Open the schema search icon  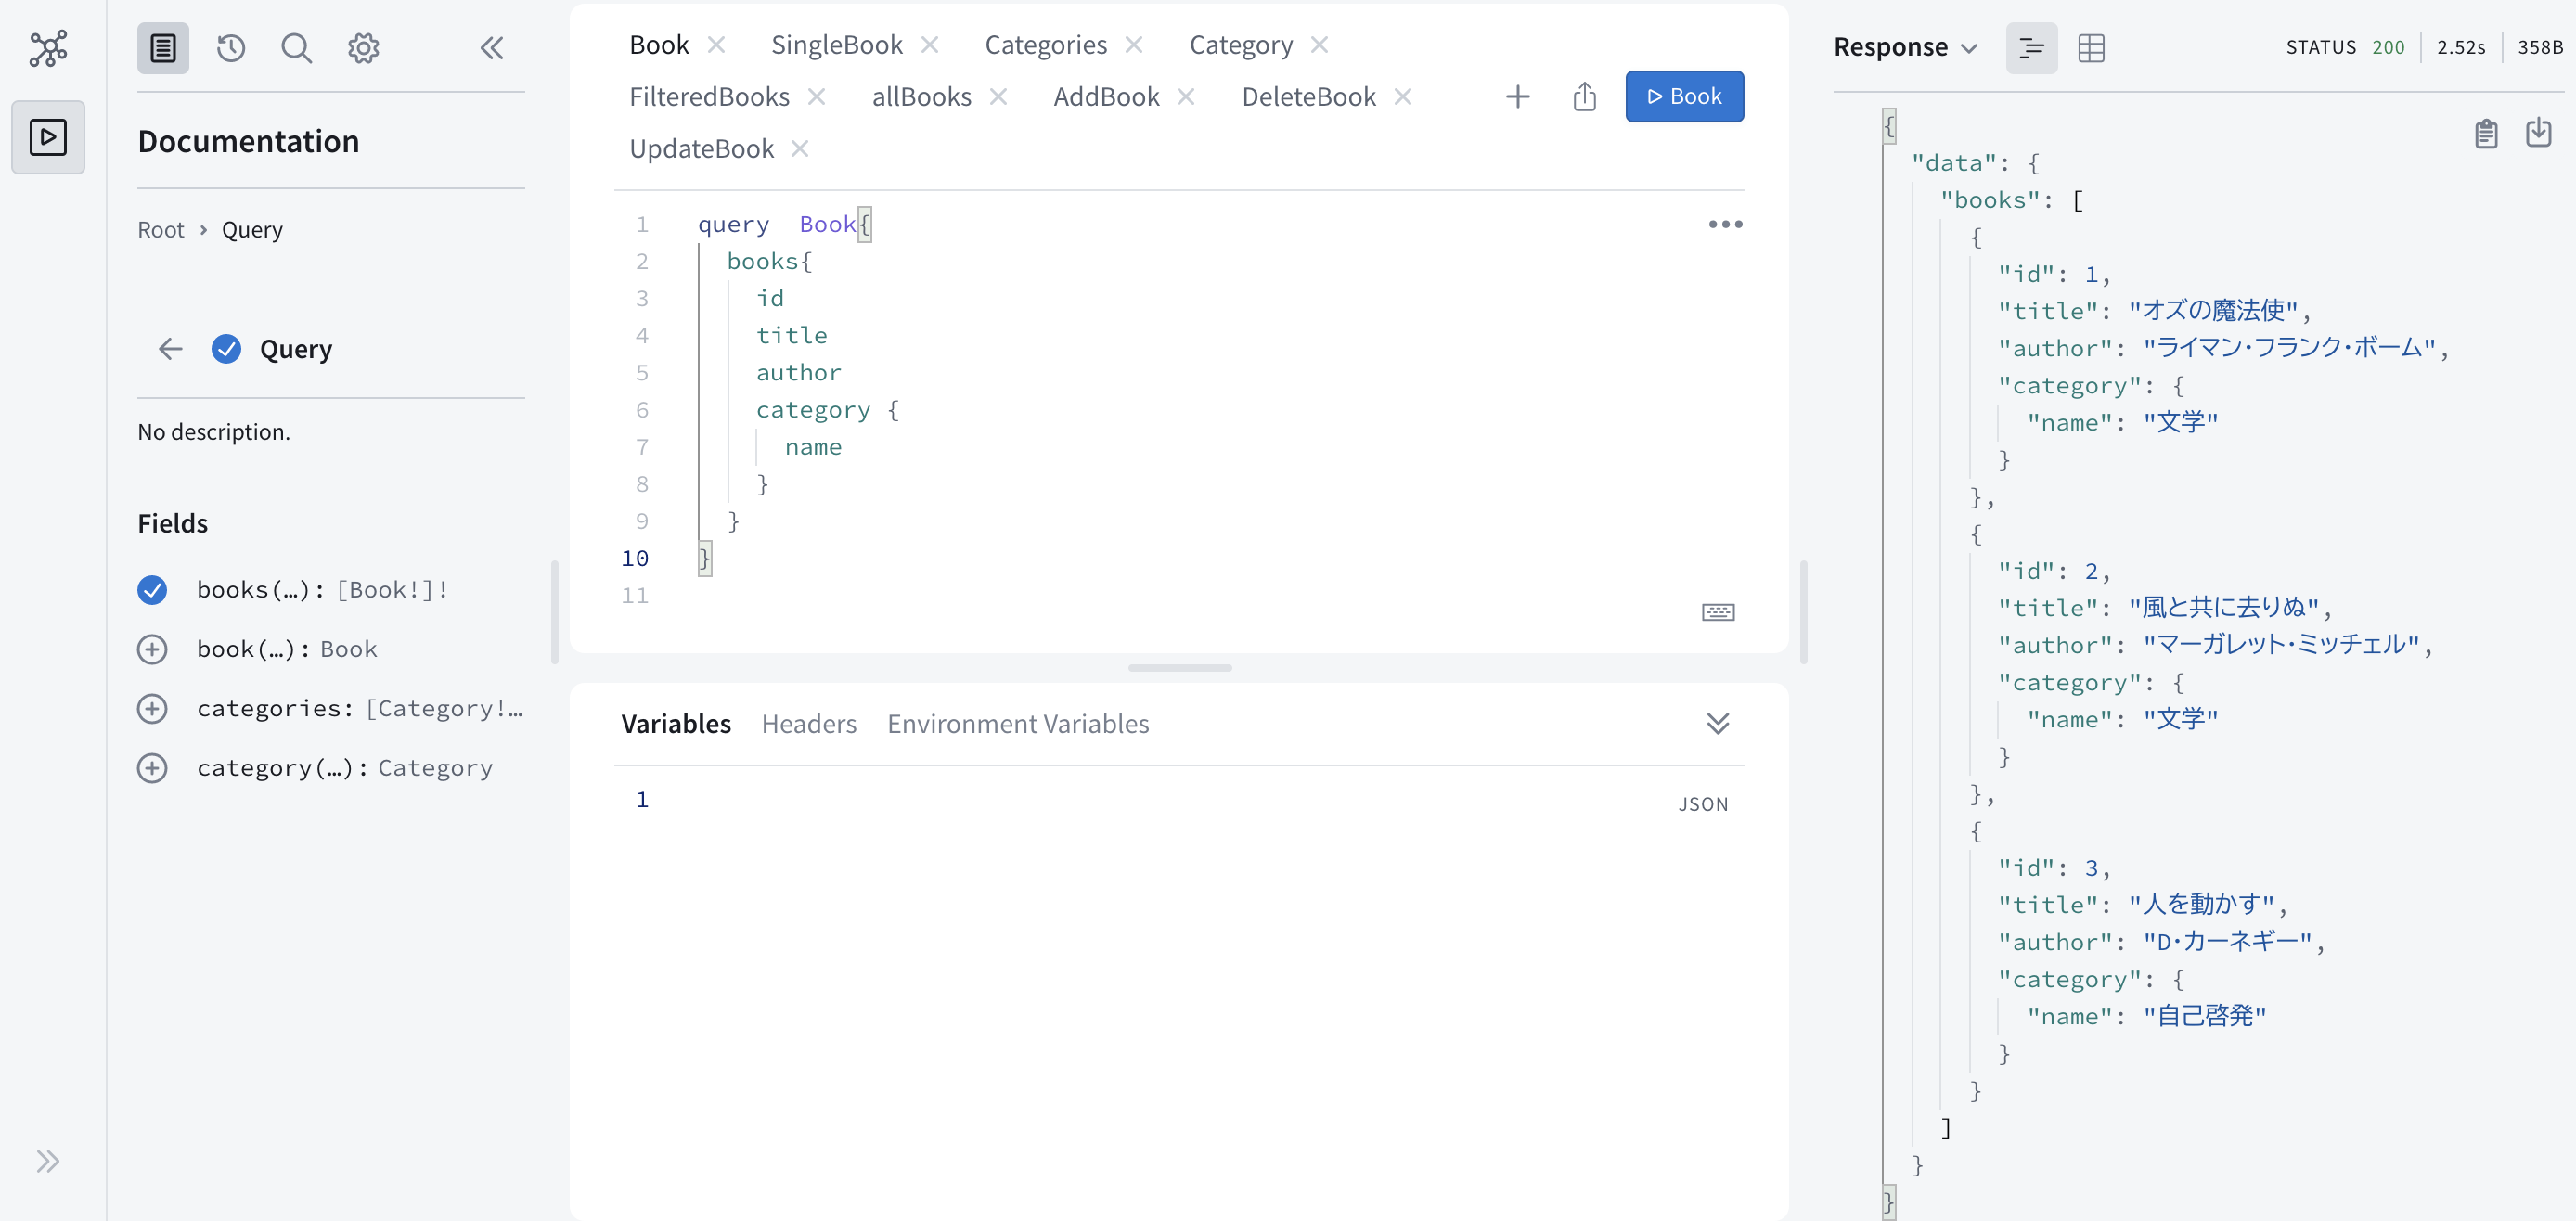(296, 47)
